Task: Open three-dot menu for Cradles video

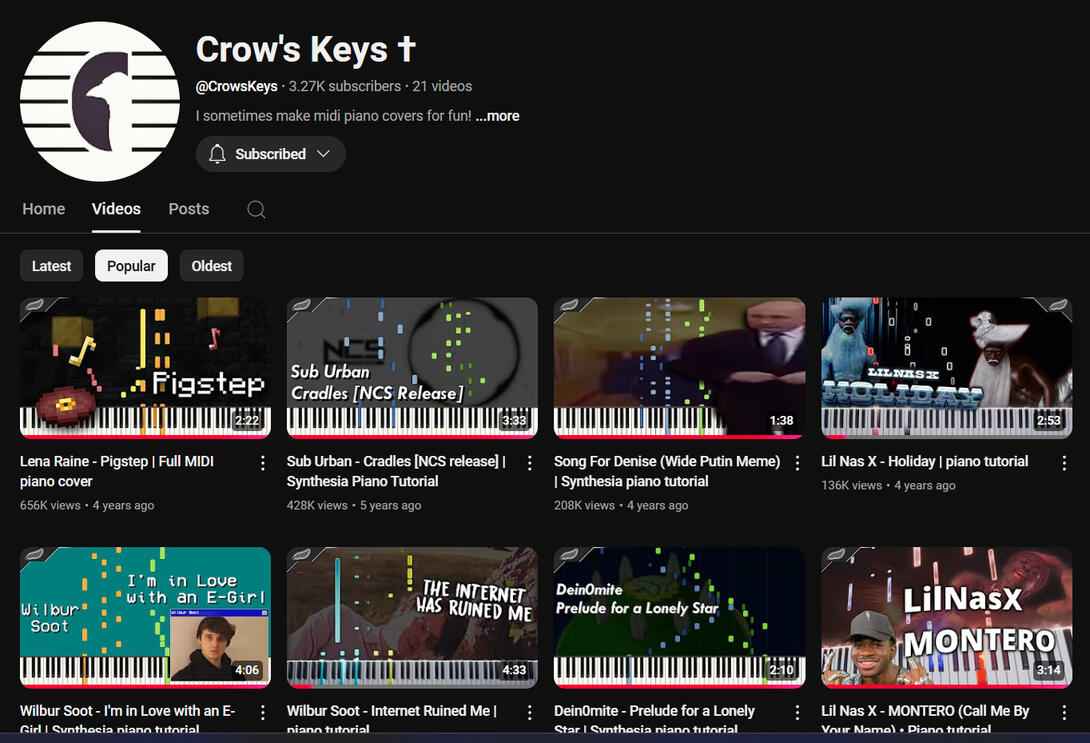Action: tap(530, 463)
